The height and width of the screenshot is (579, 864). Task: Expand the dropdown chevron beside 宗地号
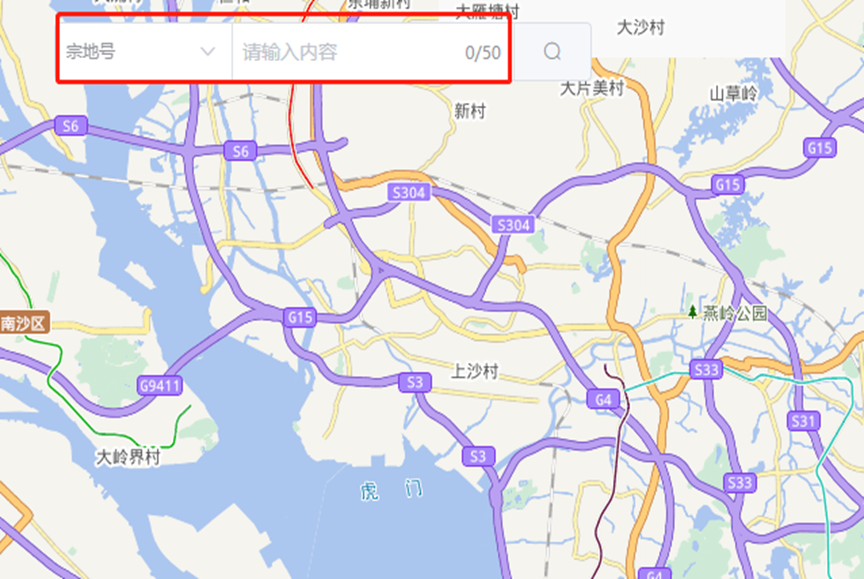click(x=208, y=52)
